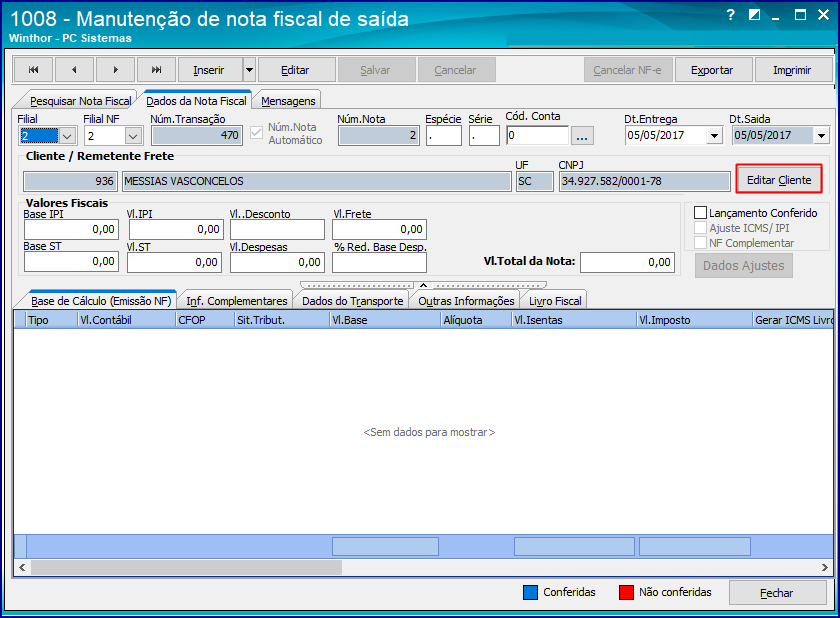Click the Cancelar button
The height and width of the screenshot is (618, 840).
click(455, 70)
